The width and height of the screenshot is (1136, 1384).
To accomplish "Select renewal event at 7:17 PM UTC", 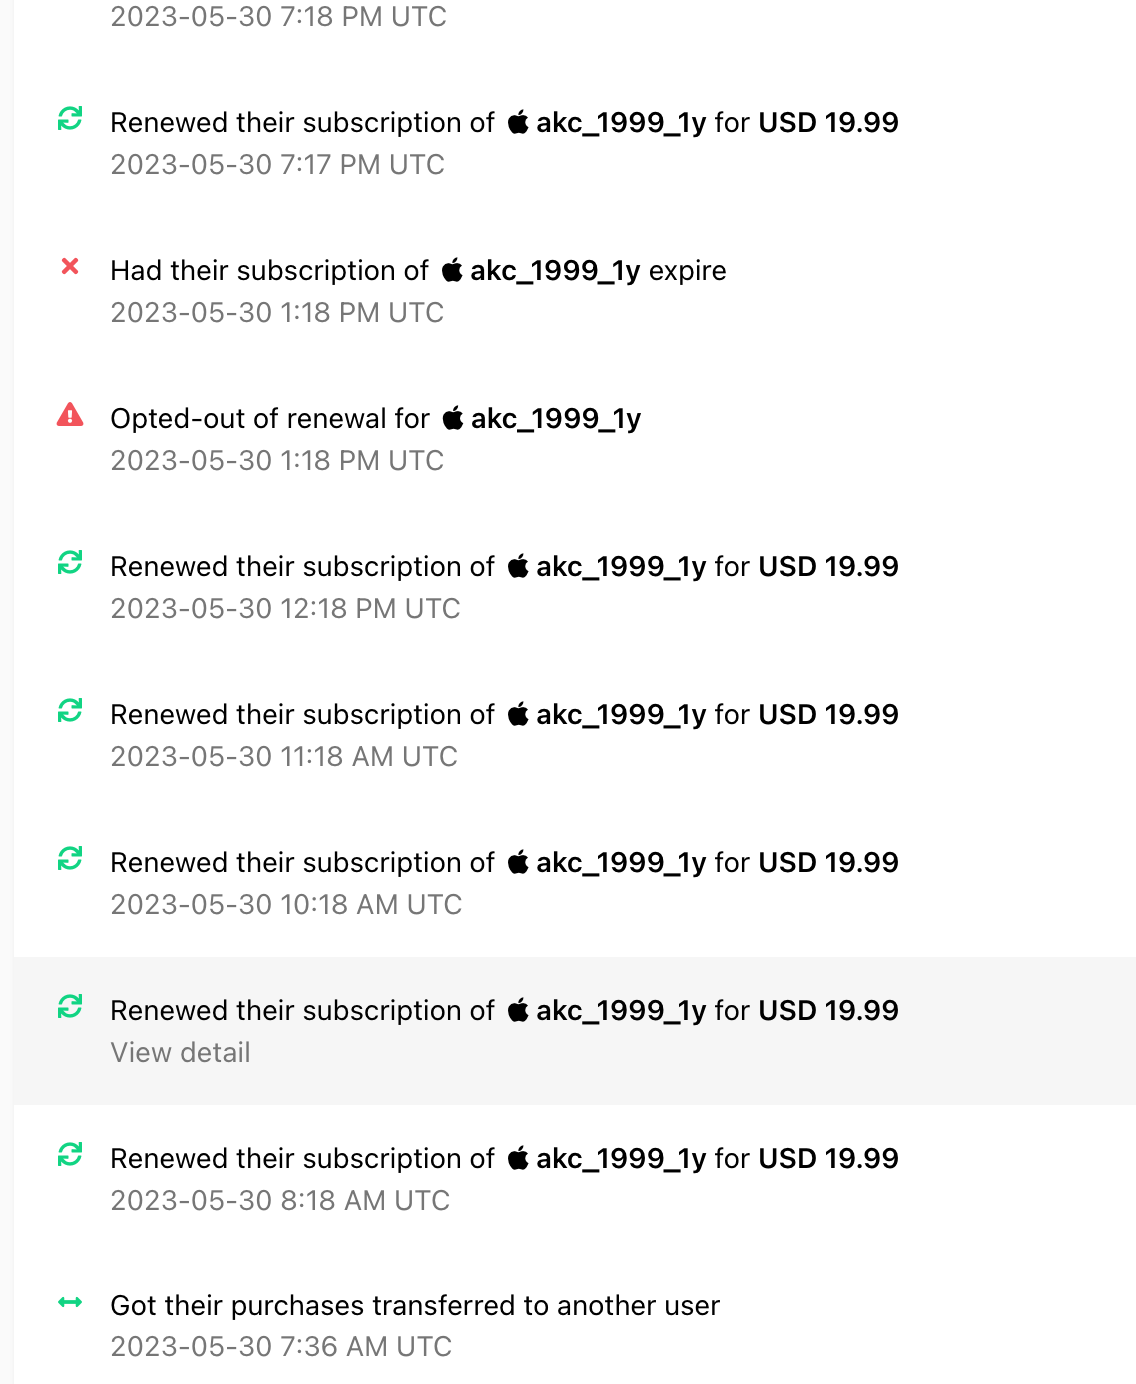I will pyautogui.click(x=575, y=142).
